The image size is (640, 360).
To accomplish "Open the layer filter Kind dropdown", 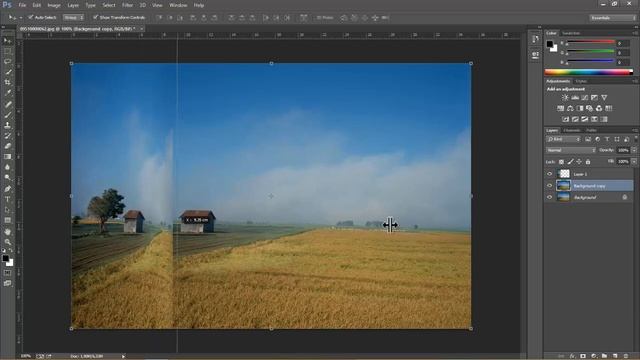I will pyautogui.click(x=564, y=139).
